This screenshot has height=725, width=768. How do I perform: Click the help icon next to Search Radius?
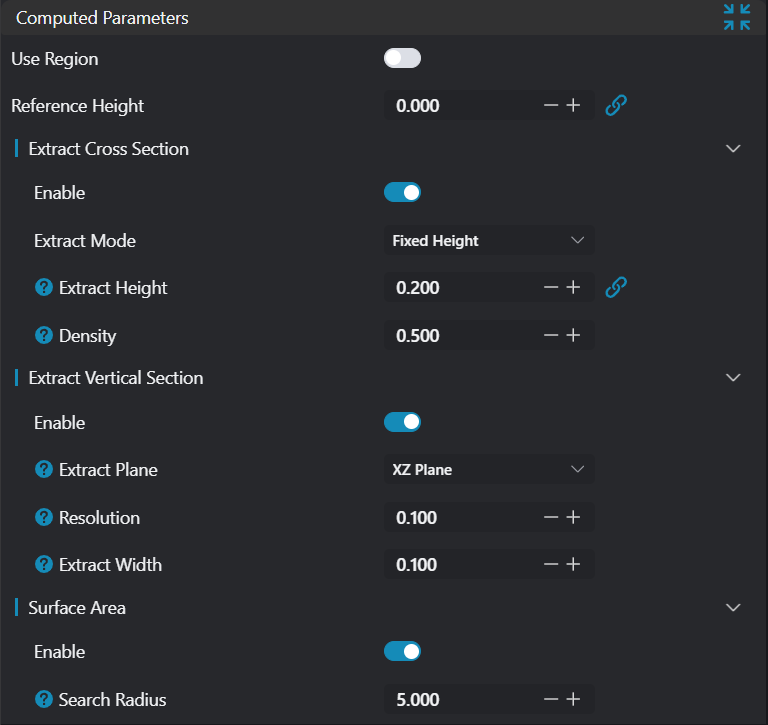44,700
